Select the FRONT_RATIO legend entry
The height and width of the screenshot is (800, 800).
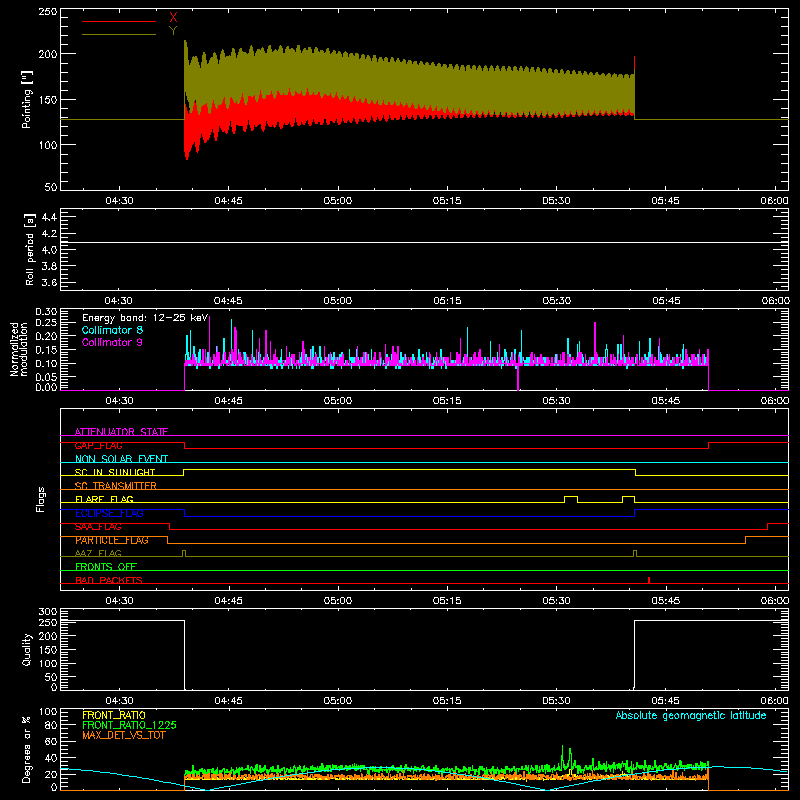tap(114, 715)
